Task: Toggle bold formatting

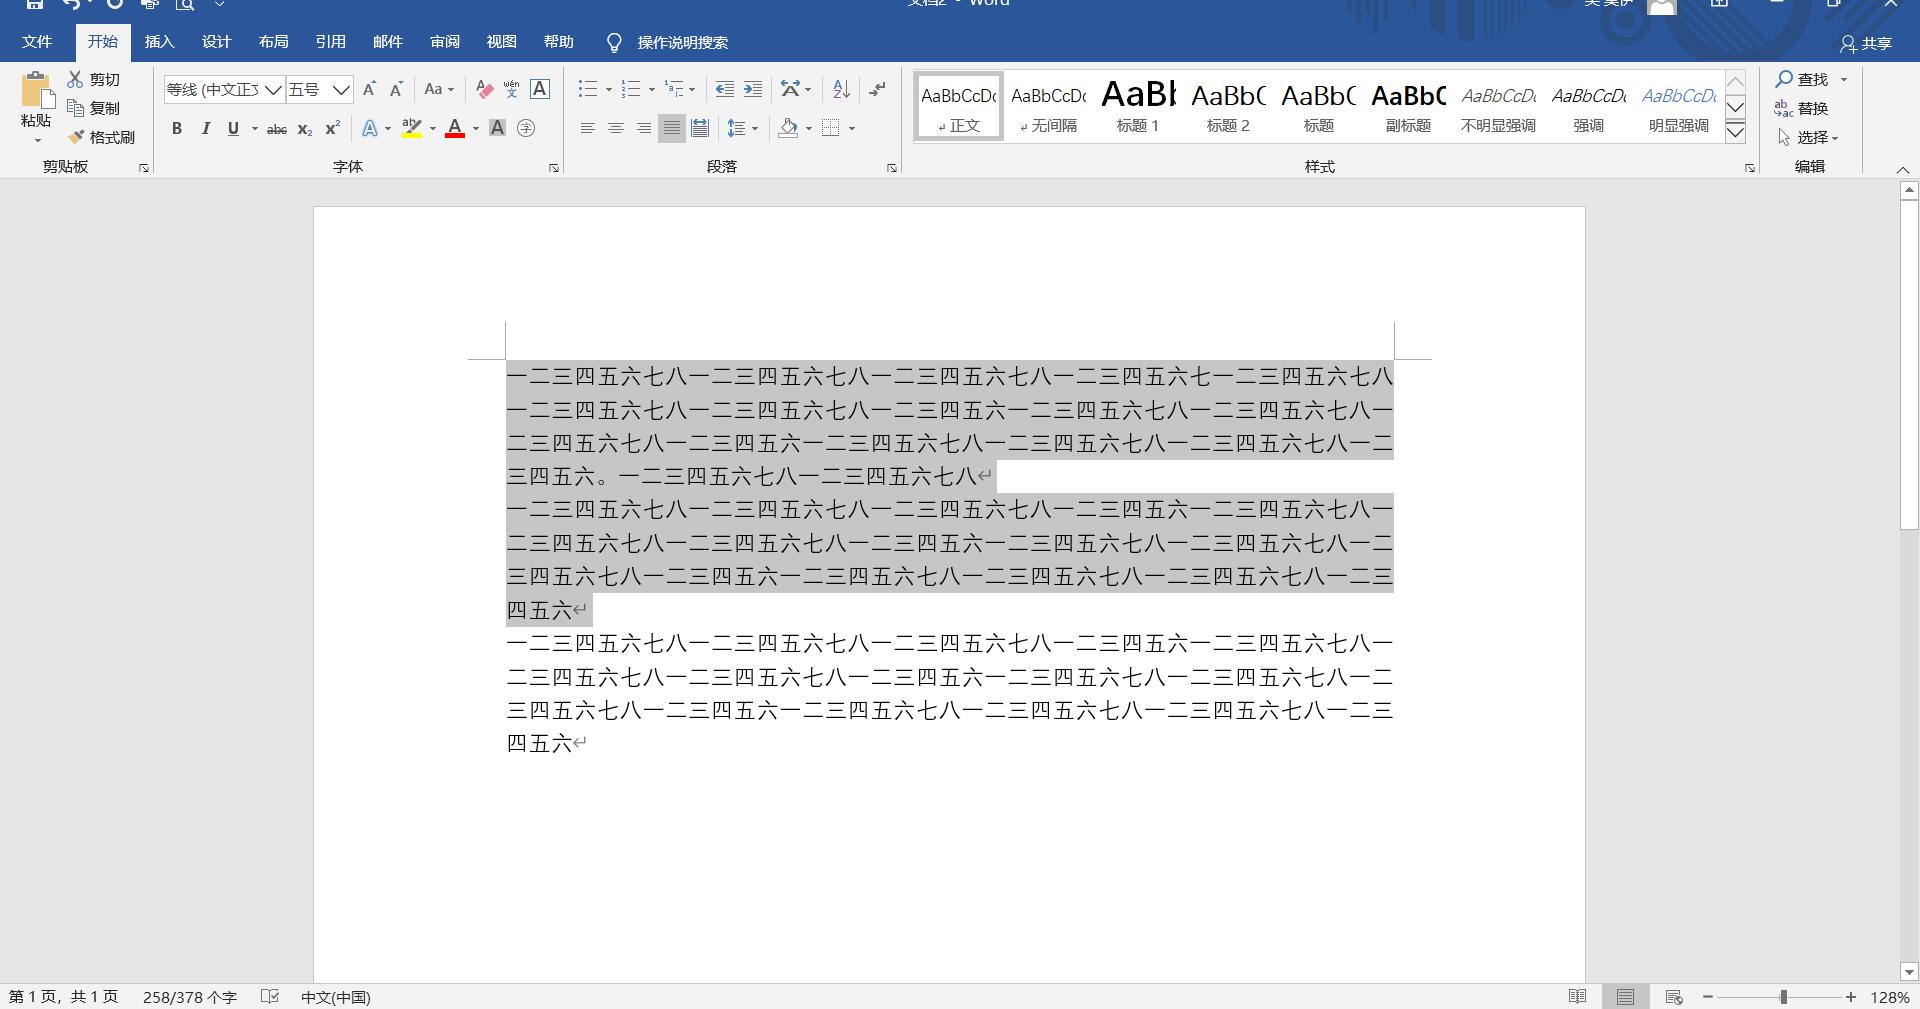Action: [x=177, y=129]
